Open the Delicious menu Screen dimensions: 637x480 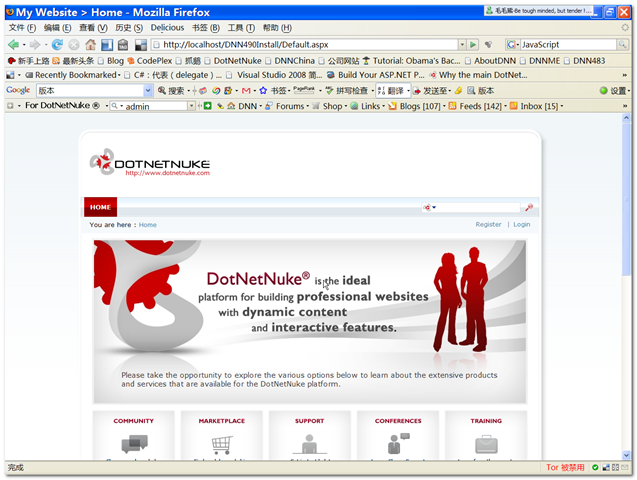pyautogui.click(x=167, y=28)
